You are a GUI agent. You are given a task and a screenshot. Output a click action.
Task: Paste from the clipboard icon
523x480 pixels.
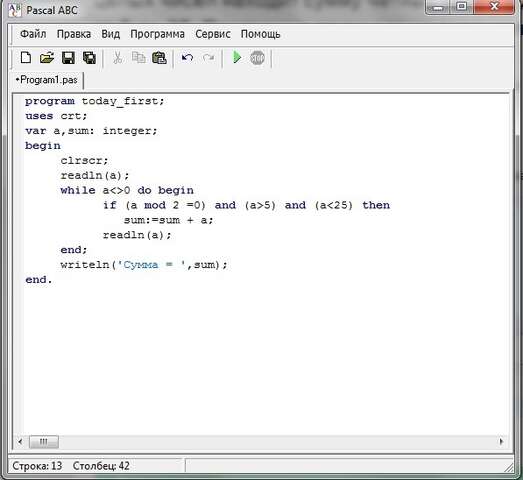(159, 58)
